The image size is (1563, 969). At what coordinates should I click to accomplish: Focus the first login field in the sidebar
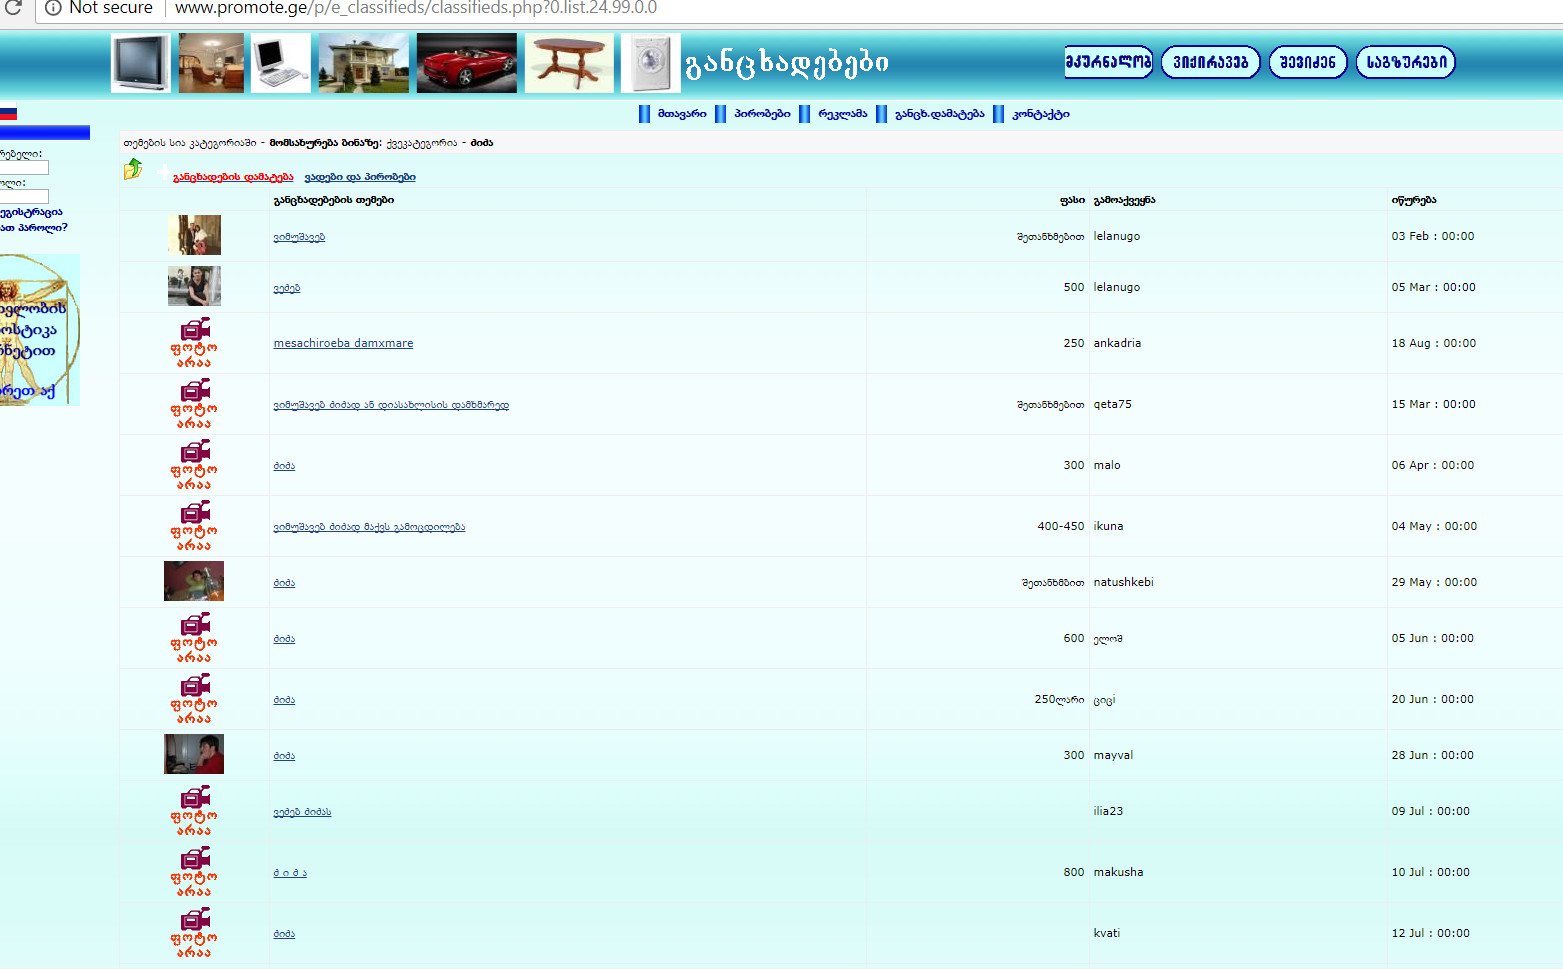point(24,168)
